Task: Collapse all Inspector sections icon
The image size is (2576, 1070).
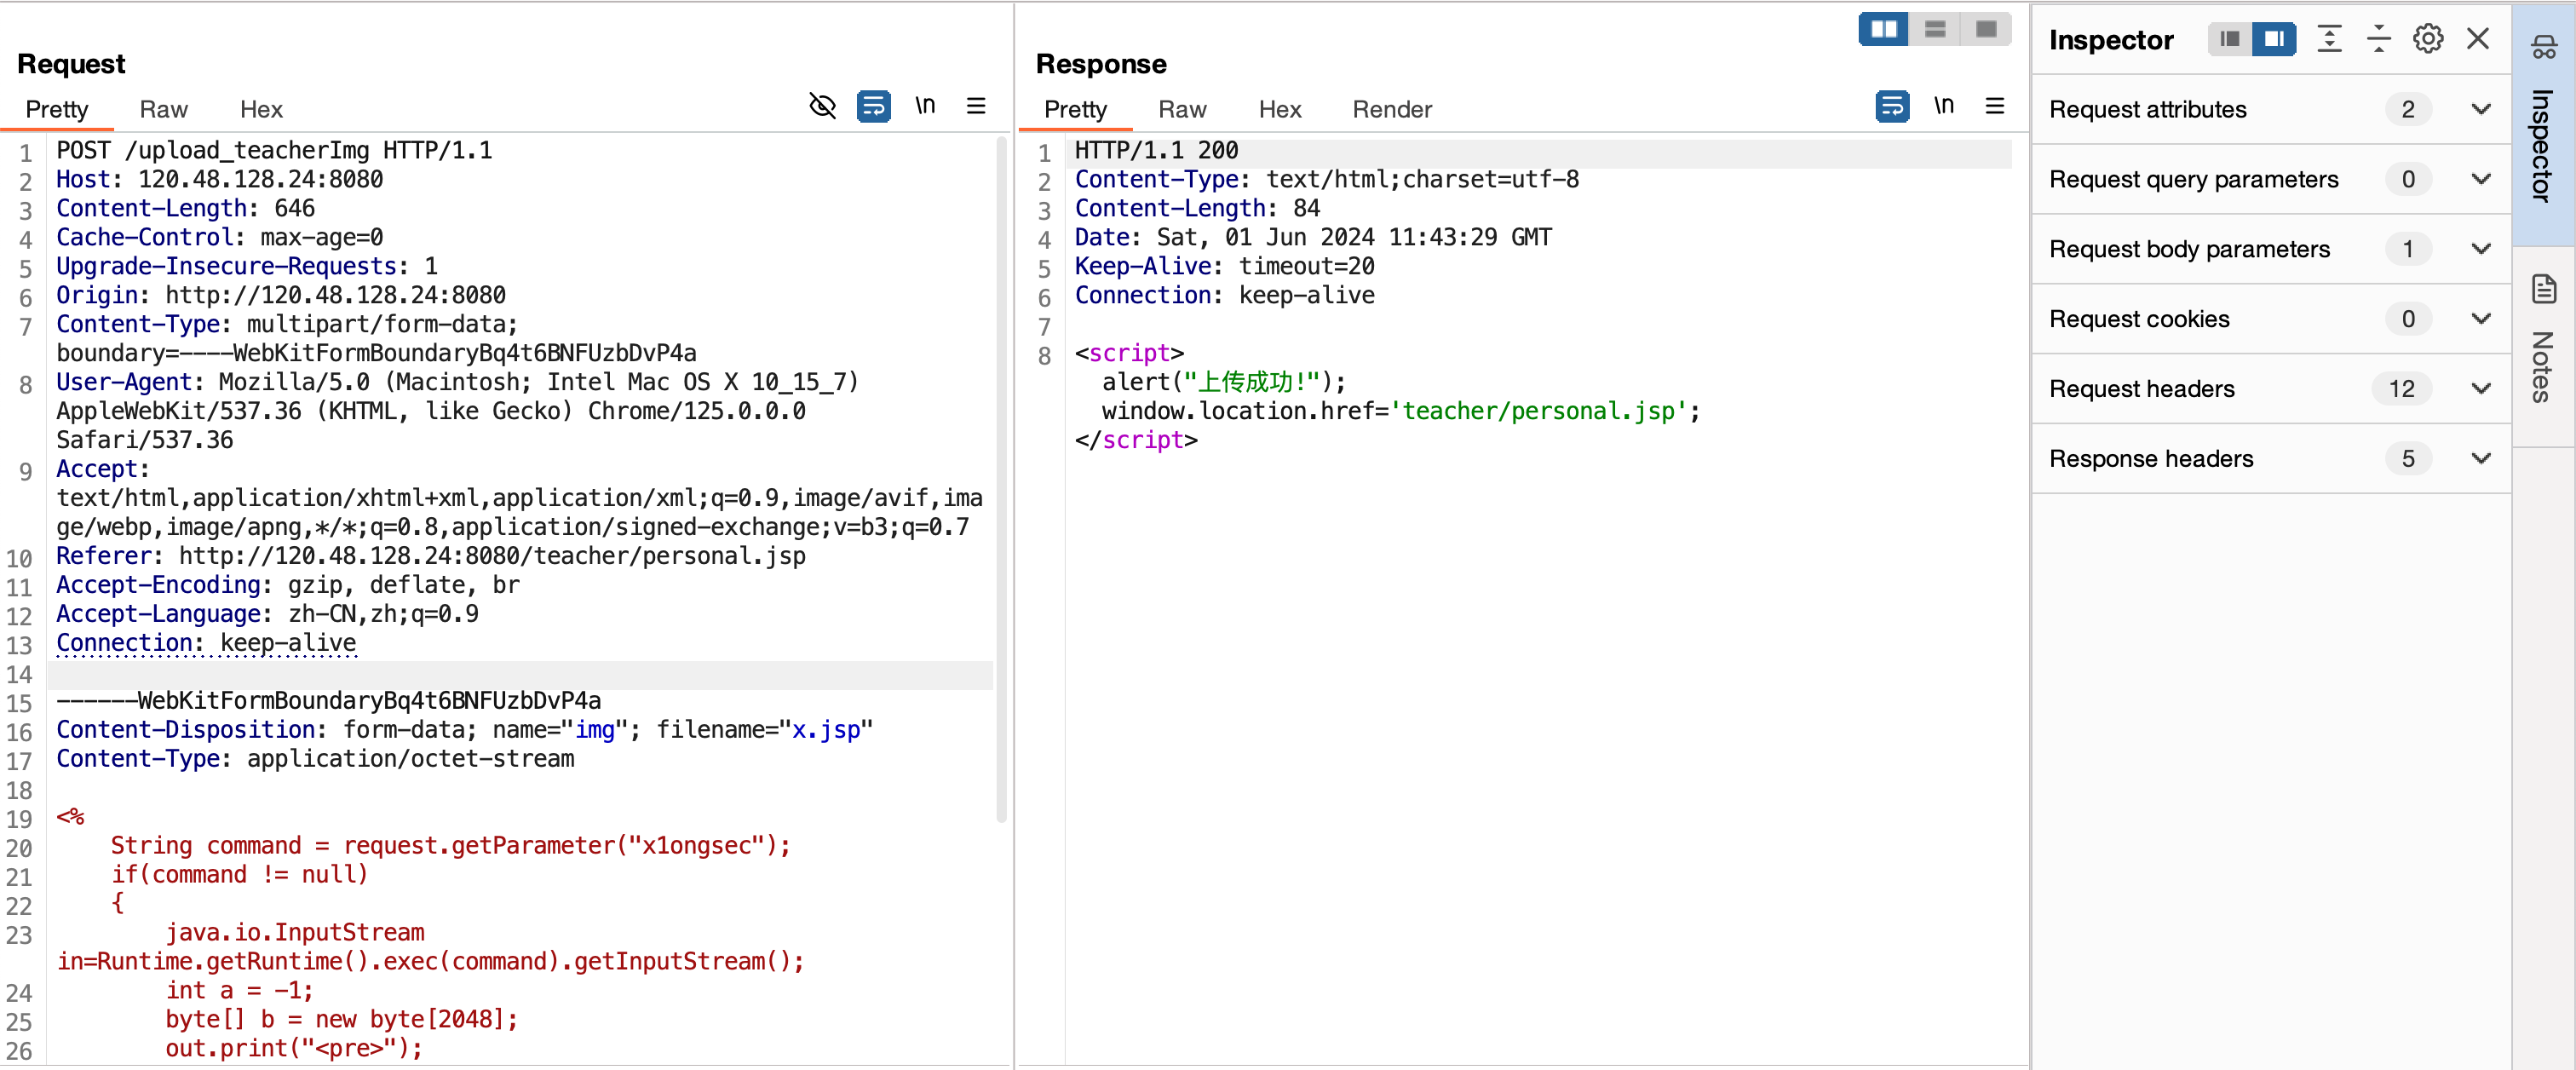Action: (2378, 39)
